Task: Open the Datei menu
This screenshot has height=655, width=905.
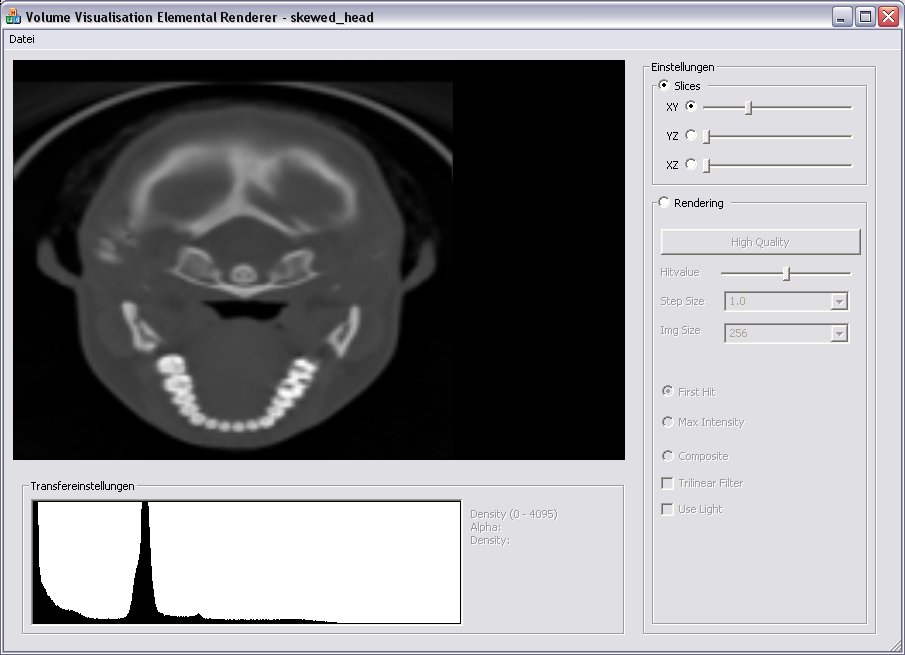Action: pyautogui.click(x=22, y=39)
